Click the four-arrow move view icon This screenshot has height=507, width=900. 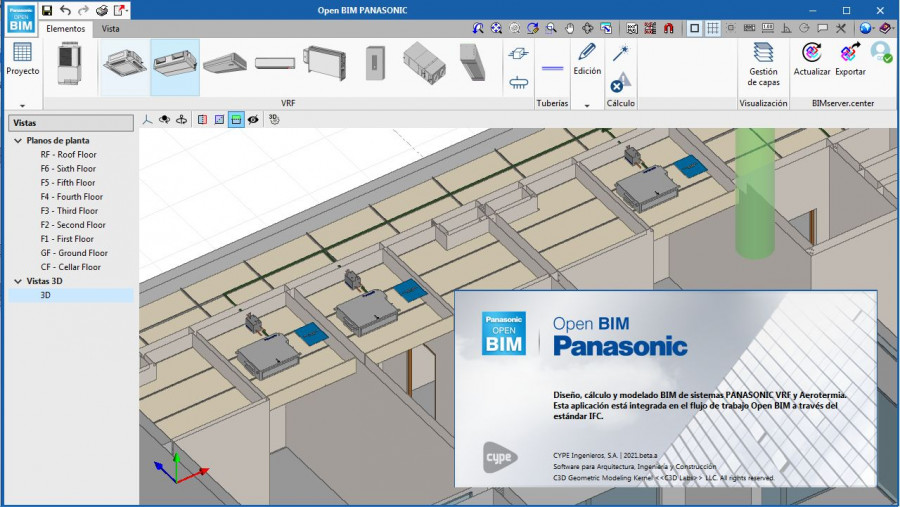[x=588, y=28]
